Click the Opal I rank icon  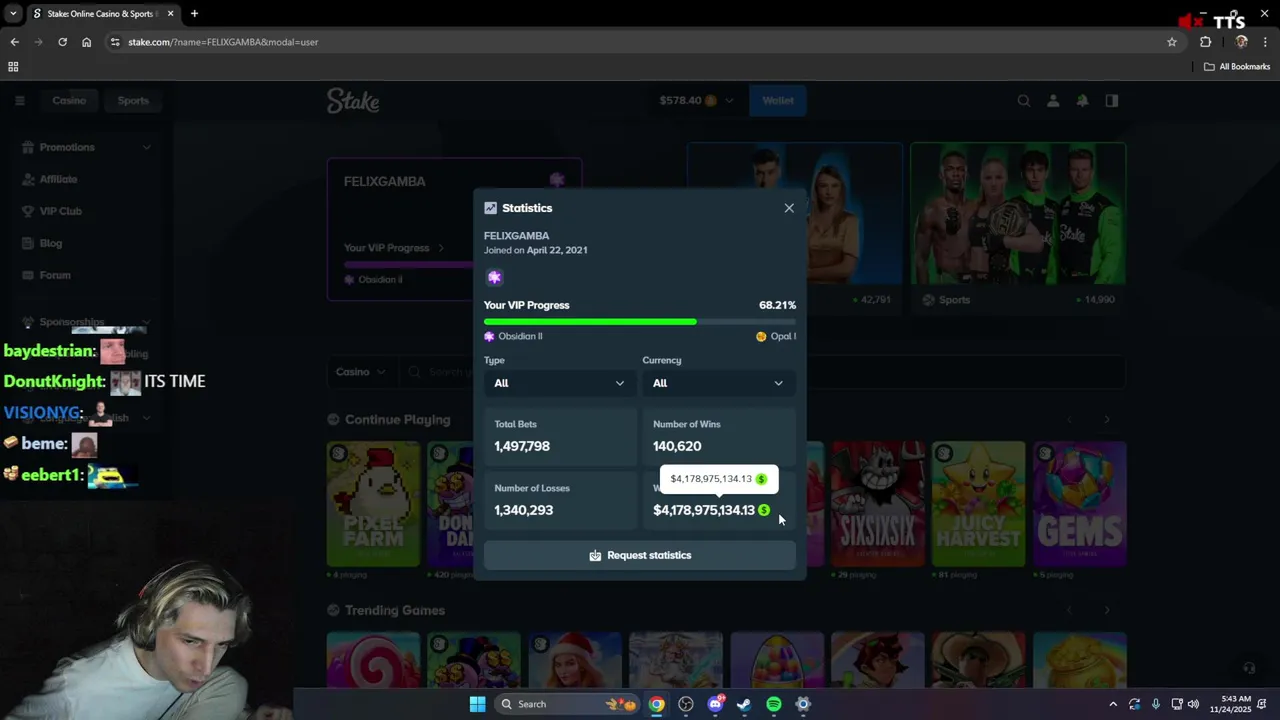[x=761, y=336]
